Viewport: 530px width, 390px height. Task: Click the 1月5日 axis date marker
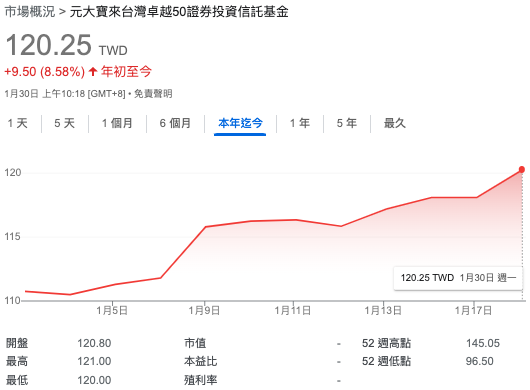coord(112,310)
